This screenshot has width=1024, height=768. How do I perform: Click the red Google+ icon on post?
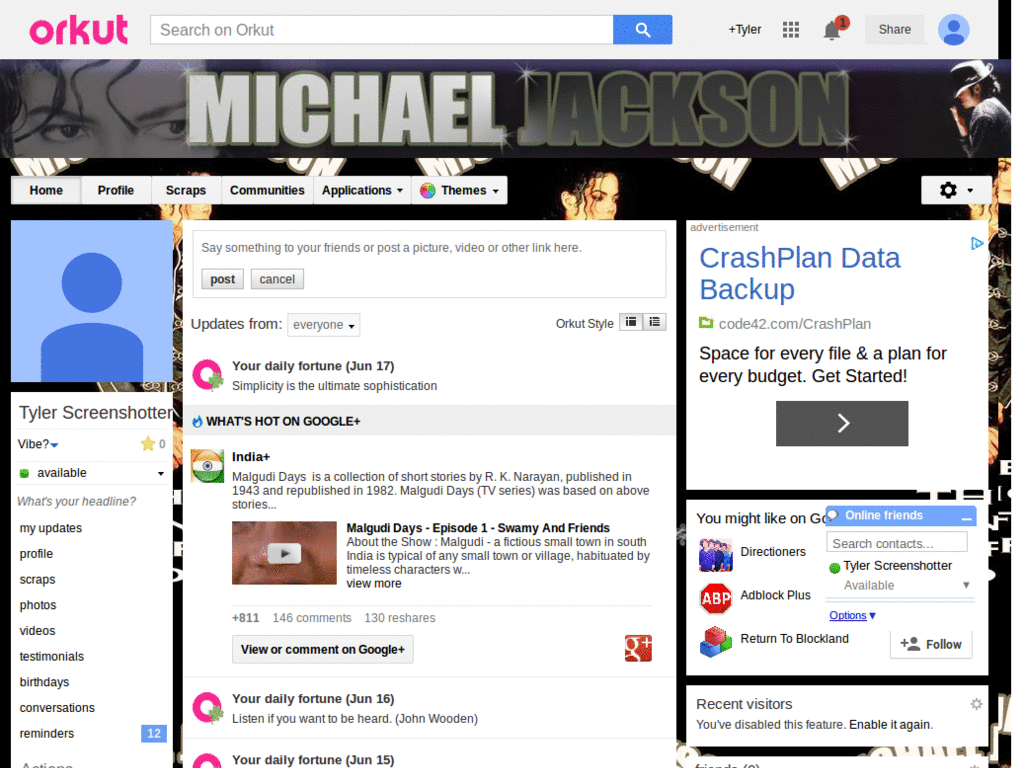point(638,648)
